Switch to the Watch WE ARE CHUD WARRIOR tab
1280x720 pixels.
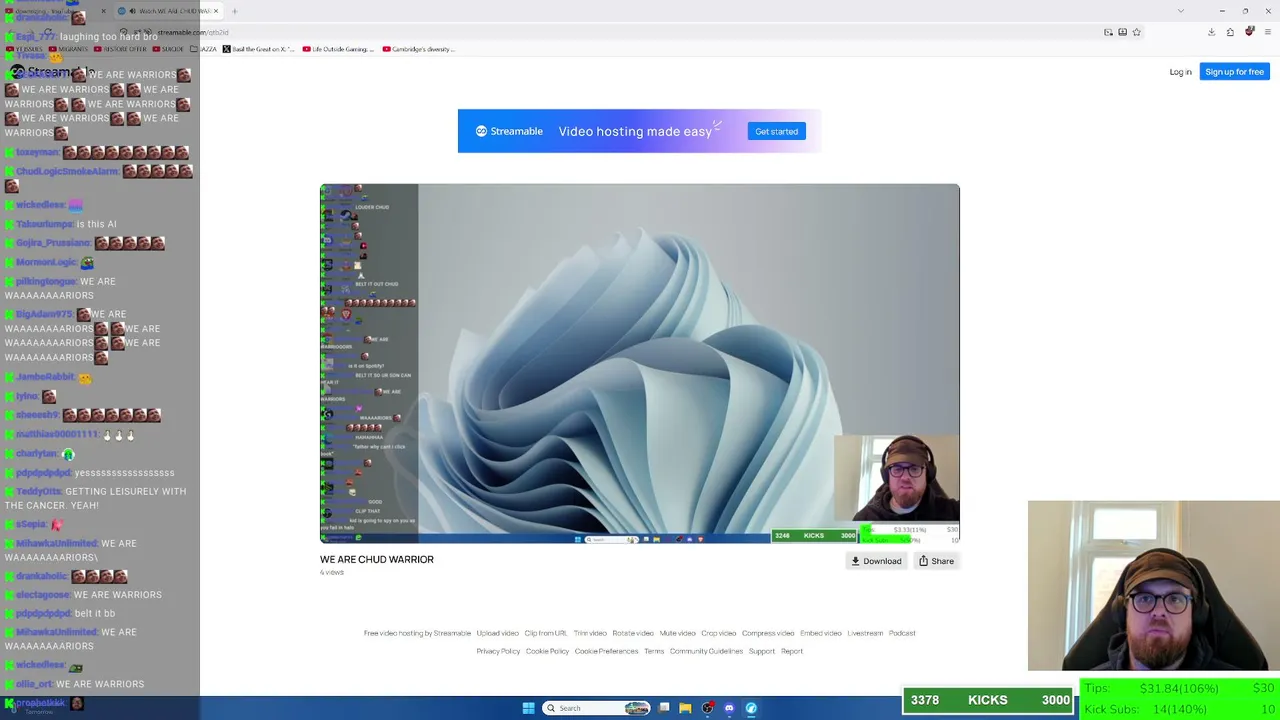point(167,11)
